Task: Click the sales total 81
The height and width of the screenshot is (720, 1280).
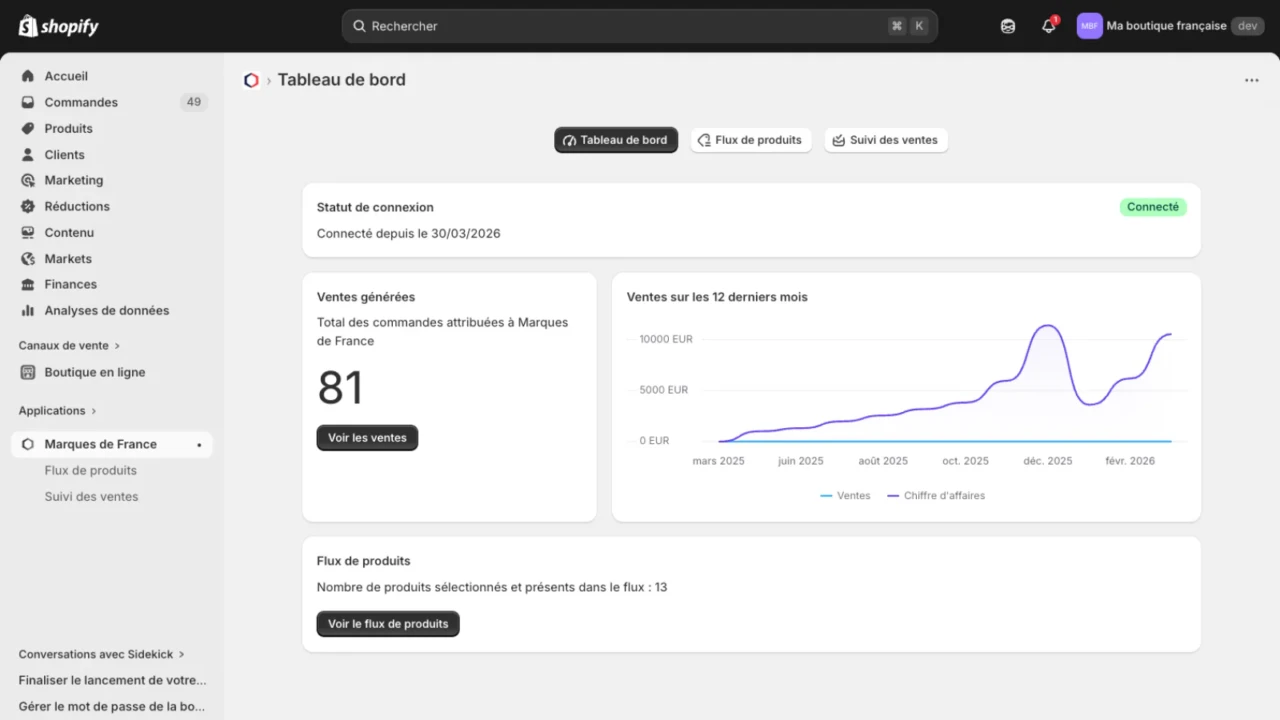Action: tap(340, 388)
